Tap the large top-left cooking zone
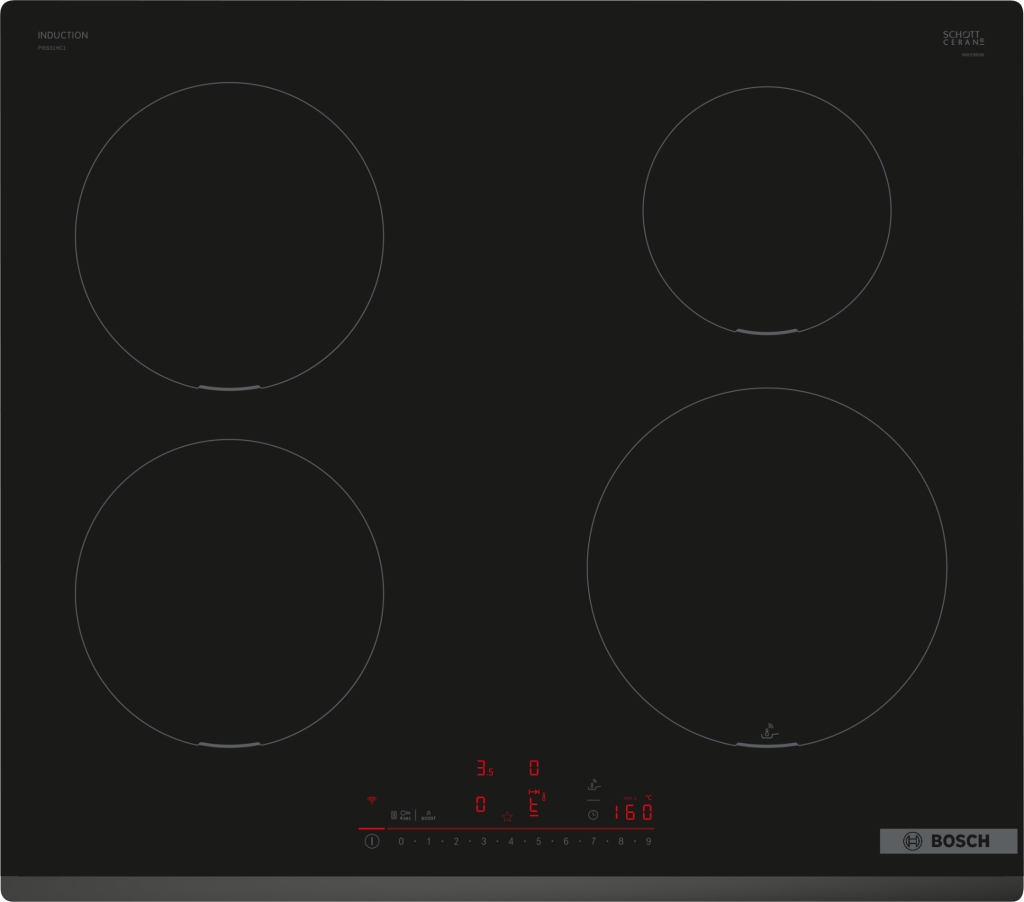The height and width of the screenshot is (902, 1024). [229, 235]
